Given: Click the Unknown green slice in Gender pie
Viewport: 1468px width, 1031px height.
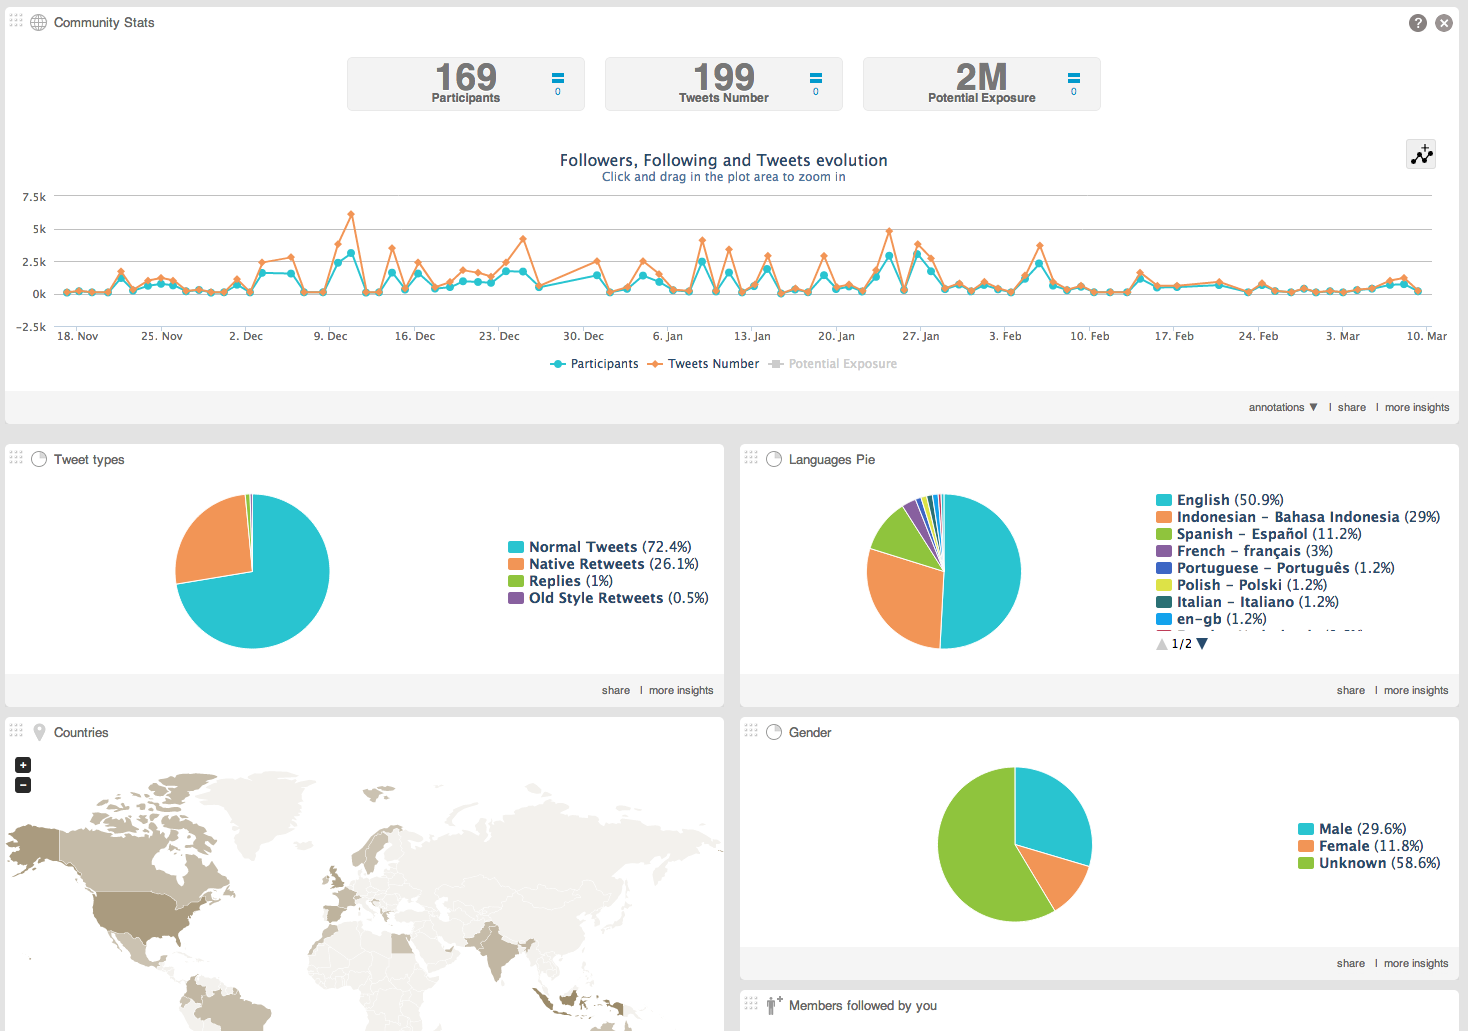Looking at the screenshot, I should tap(980, 850).
